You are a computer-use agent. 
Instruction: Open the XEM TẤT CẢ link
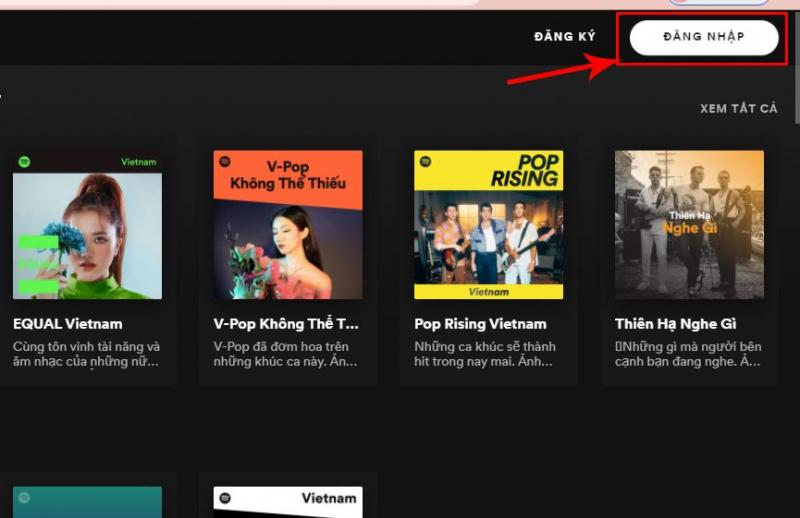coord(739,108)
